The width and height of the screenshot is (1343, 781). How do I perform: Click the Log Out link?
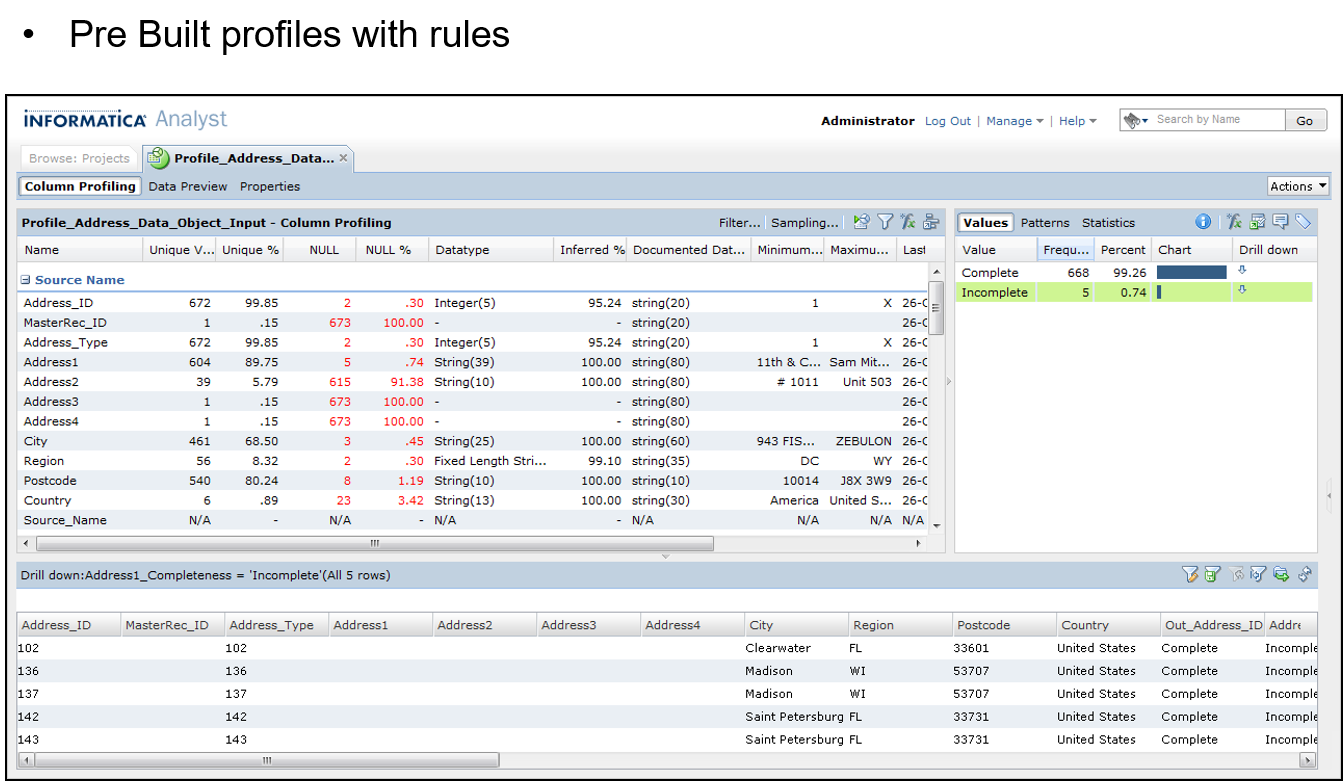click(948, 121)
